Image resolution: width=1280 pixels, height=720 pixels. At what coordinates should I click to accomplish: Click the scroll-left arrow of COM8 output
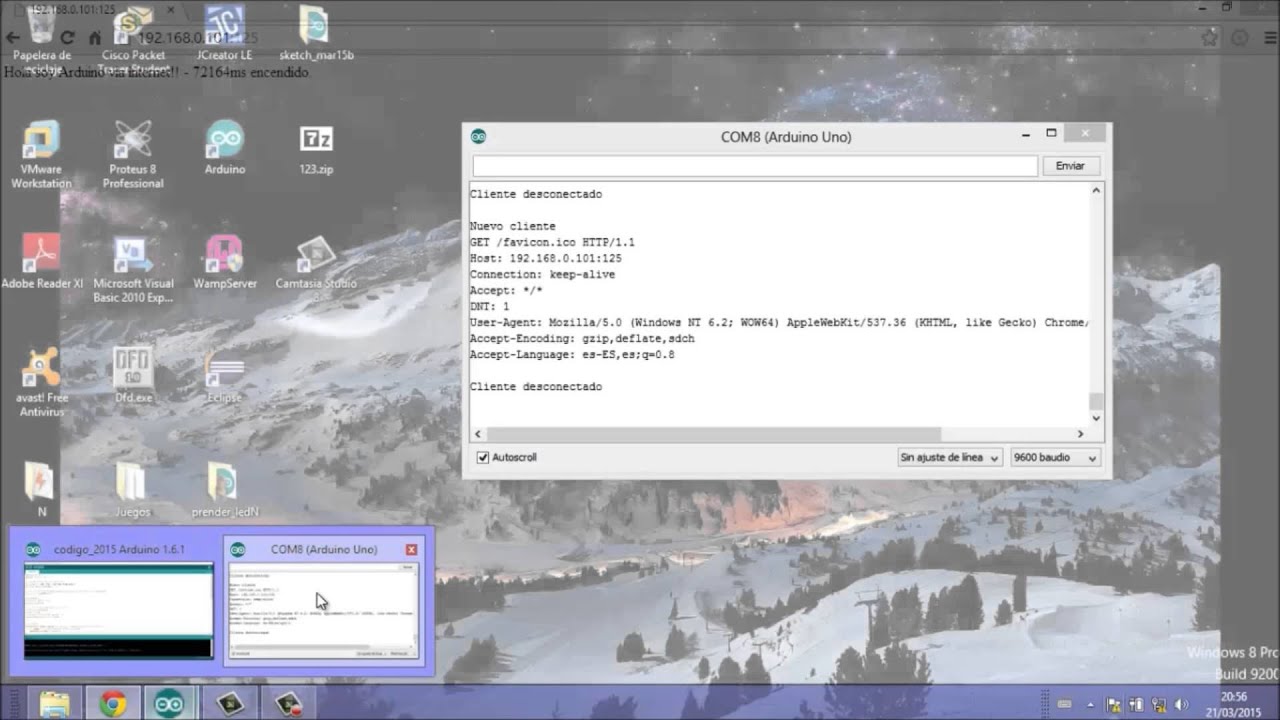click(478, 434)
